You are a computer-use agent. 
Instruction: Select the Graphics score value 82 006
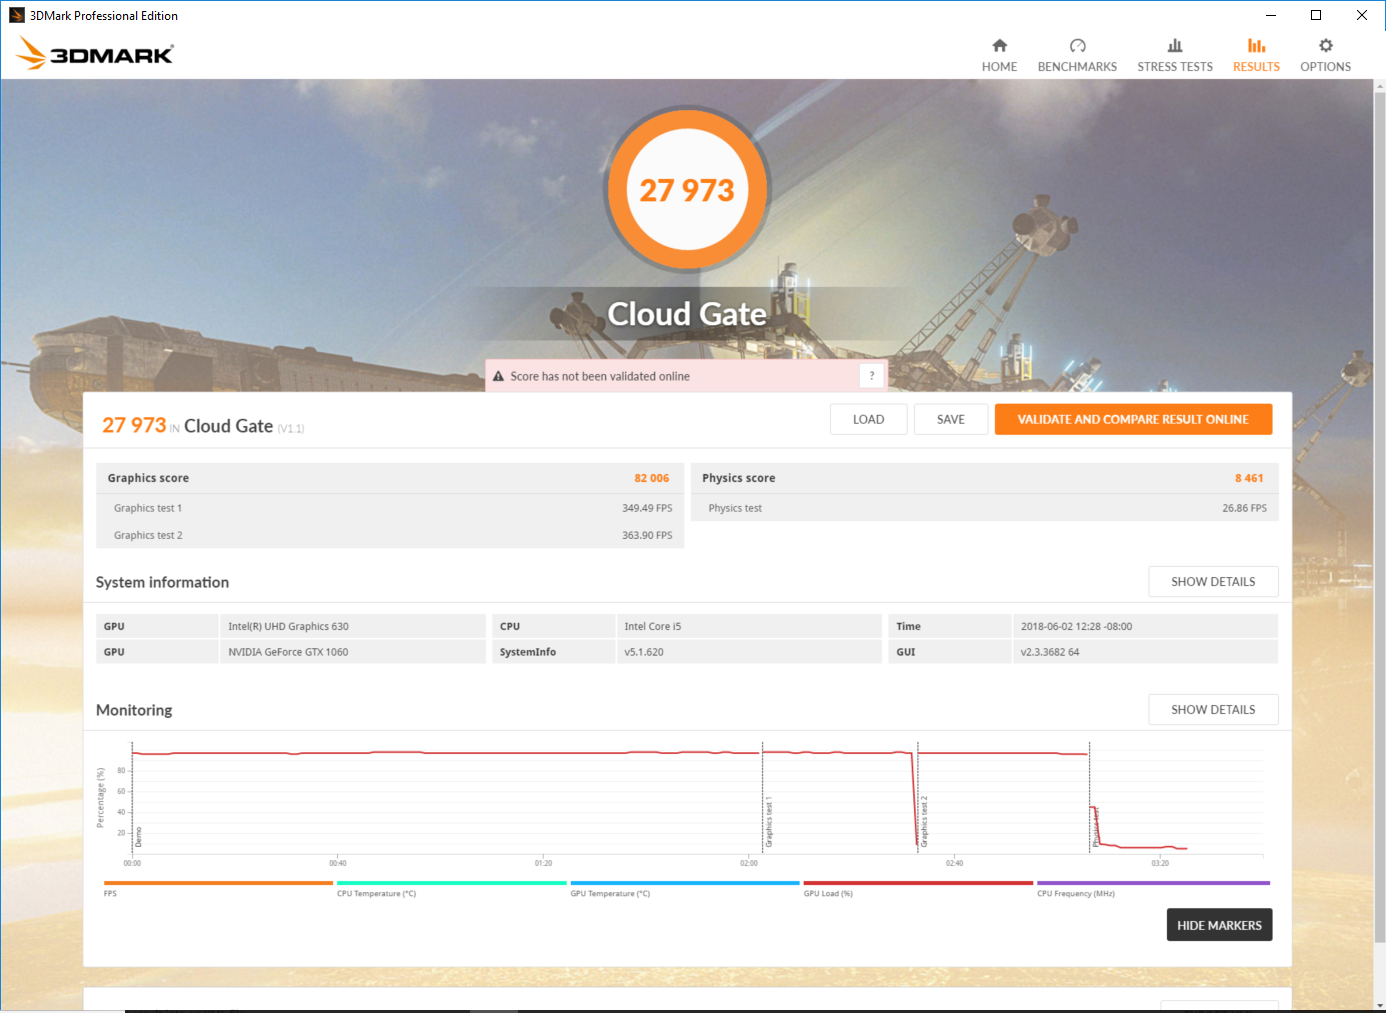[x=651, y=478]
